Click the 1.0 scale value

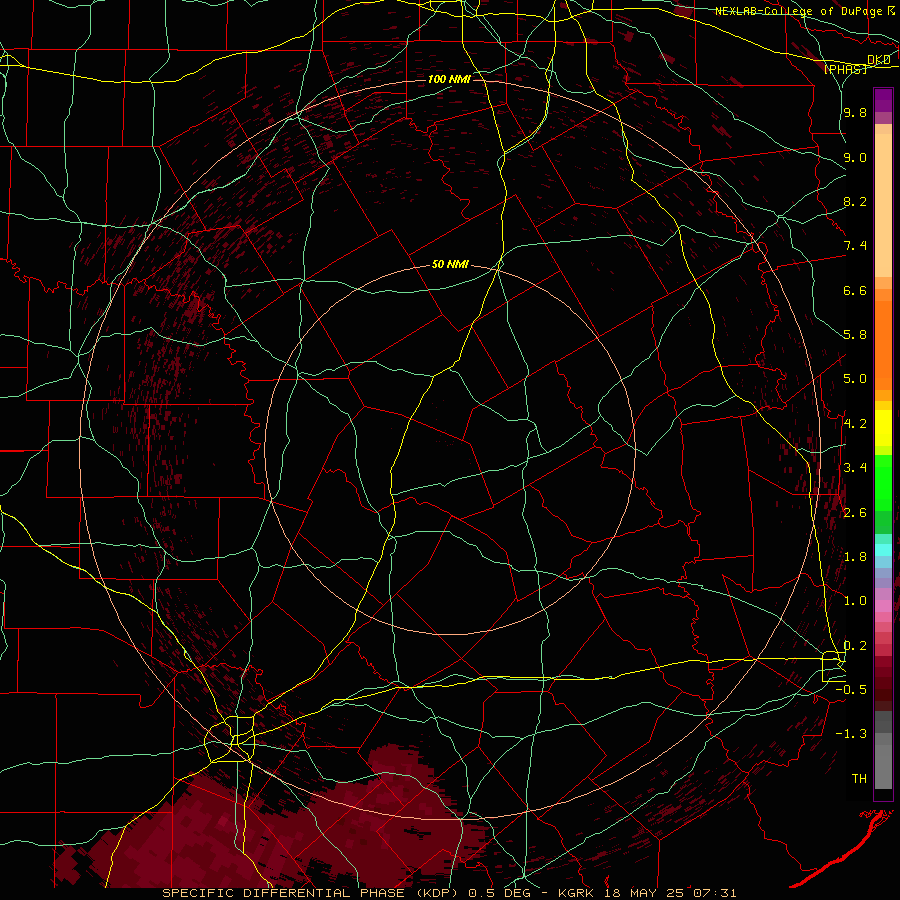pyautogui.click(x=855, y=601)
